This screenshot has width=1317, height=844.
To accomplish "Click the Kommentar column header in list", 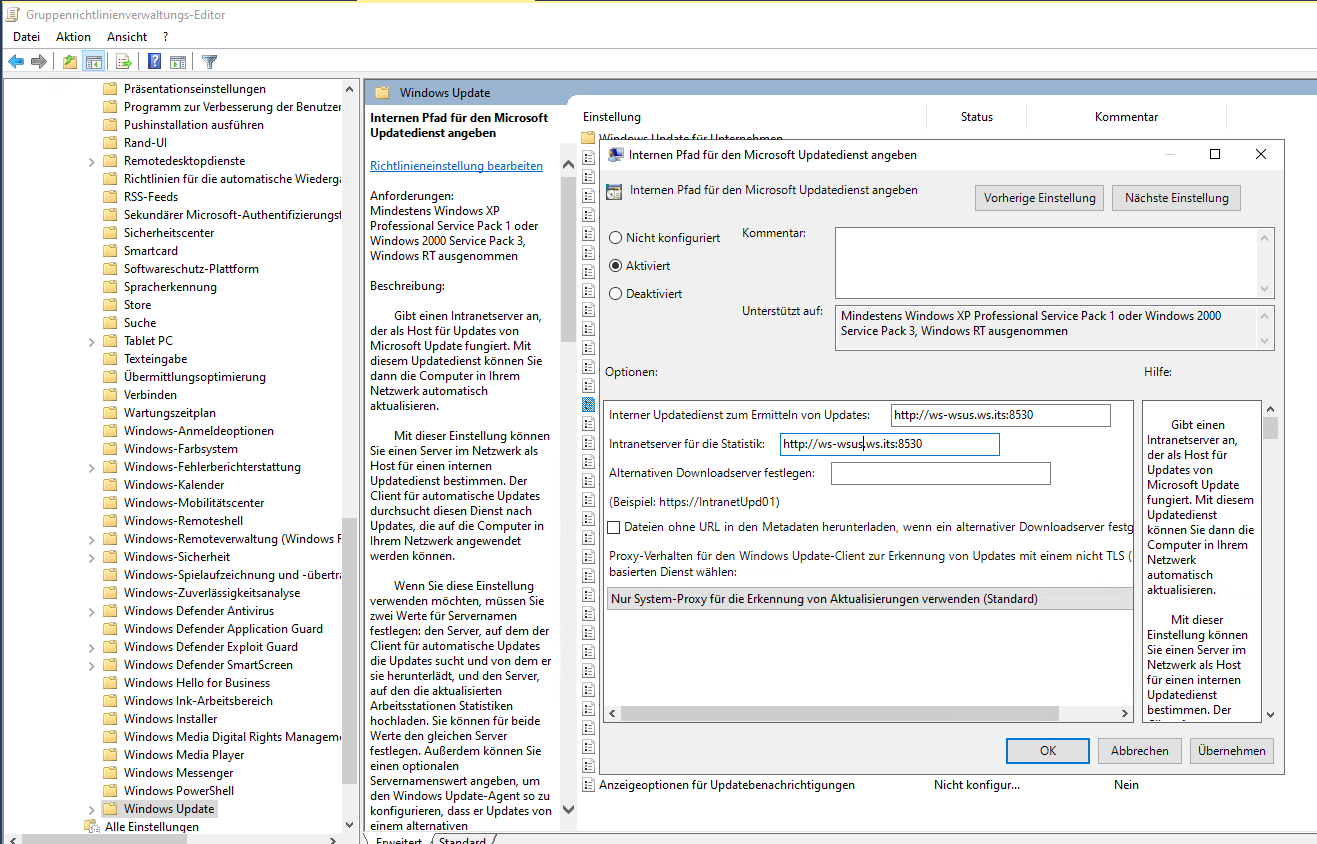I will click(x=1126, y=117).
